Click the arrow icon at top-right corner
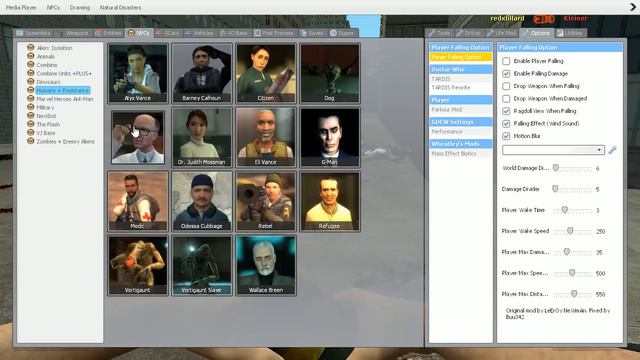The width and height of the screenshot is (640, 360). [633, 7]
